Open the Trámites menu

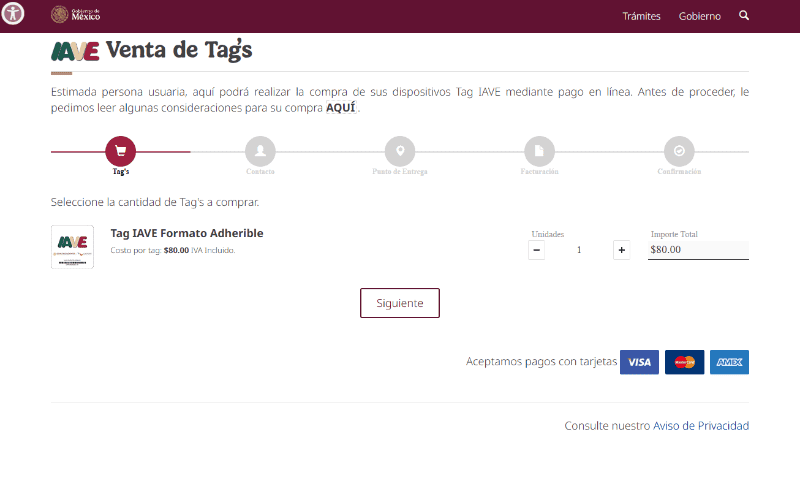coord(641,16)
